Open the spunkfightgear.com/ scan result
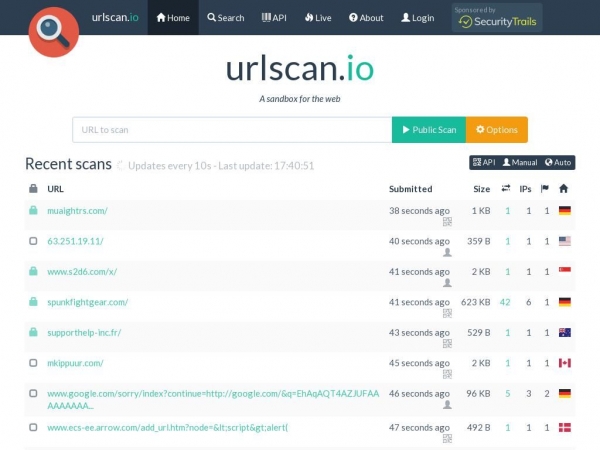The height and width of the screenshot is (450, 600). pos(88,302)
